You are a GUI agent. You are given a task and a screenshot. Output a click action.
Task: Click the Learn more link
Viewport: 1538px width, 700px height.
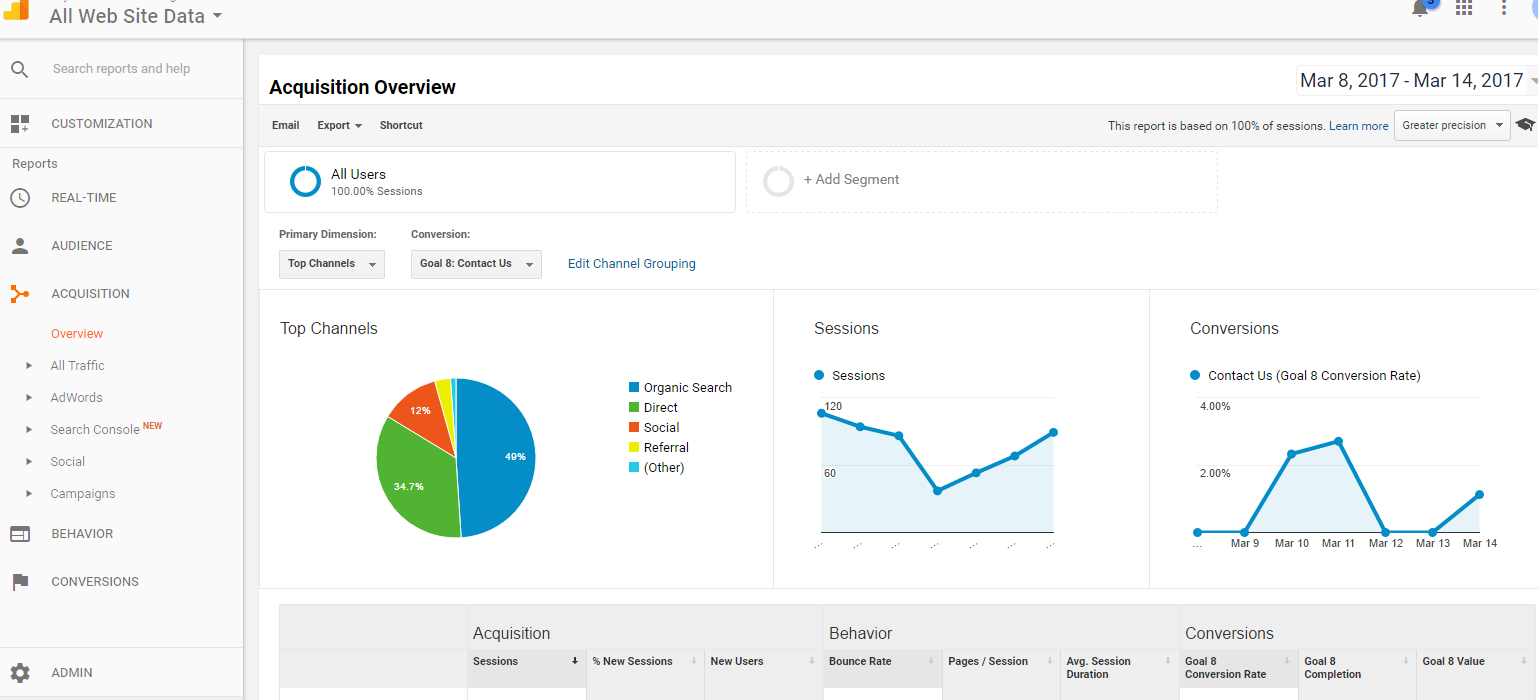pos(1358,126)
